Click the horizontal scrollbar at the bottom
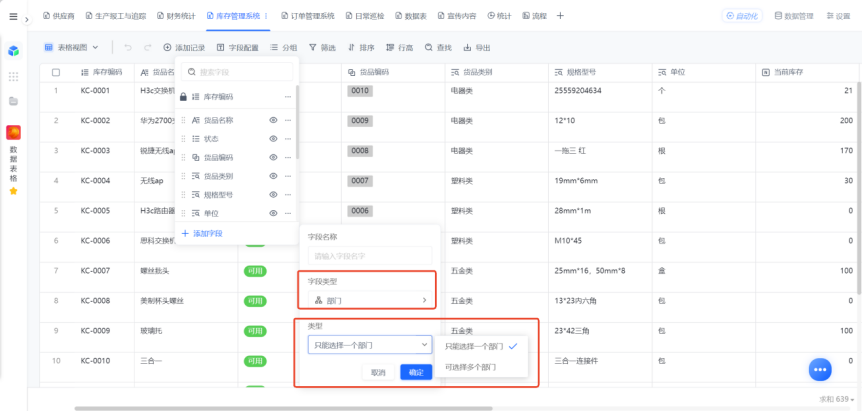This screenshot has width=862, height=411. click(x=283, y=408)
